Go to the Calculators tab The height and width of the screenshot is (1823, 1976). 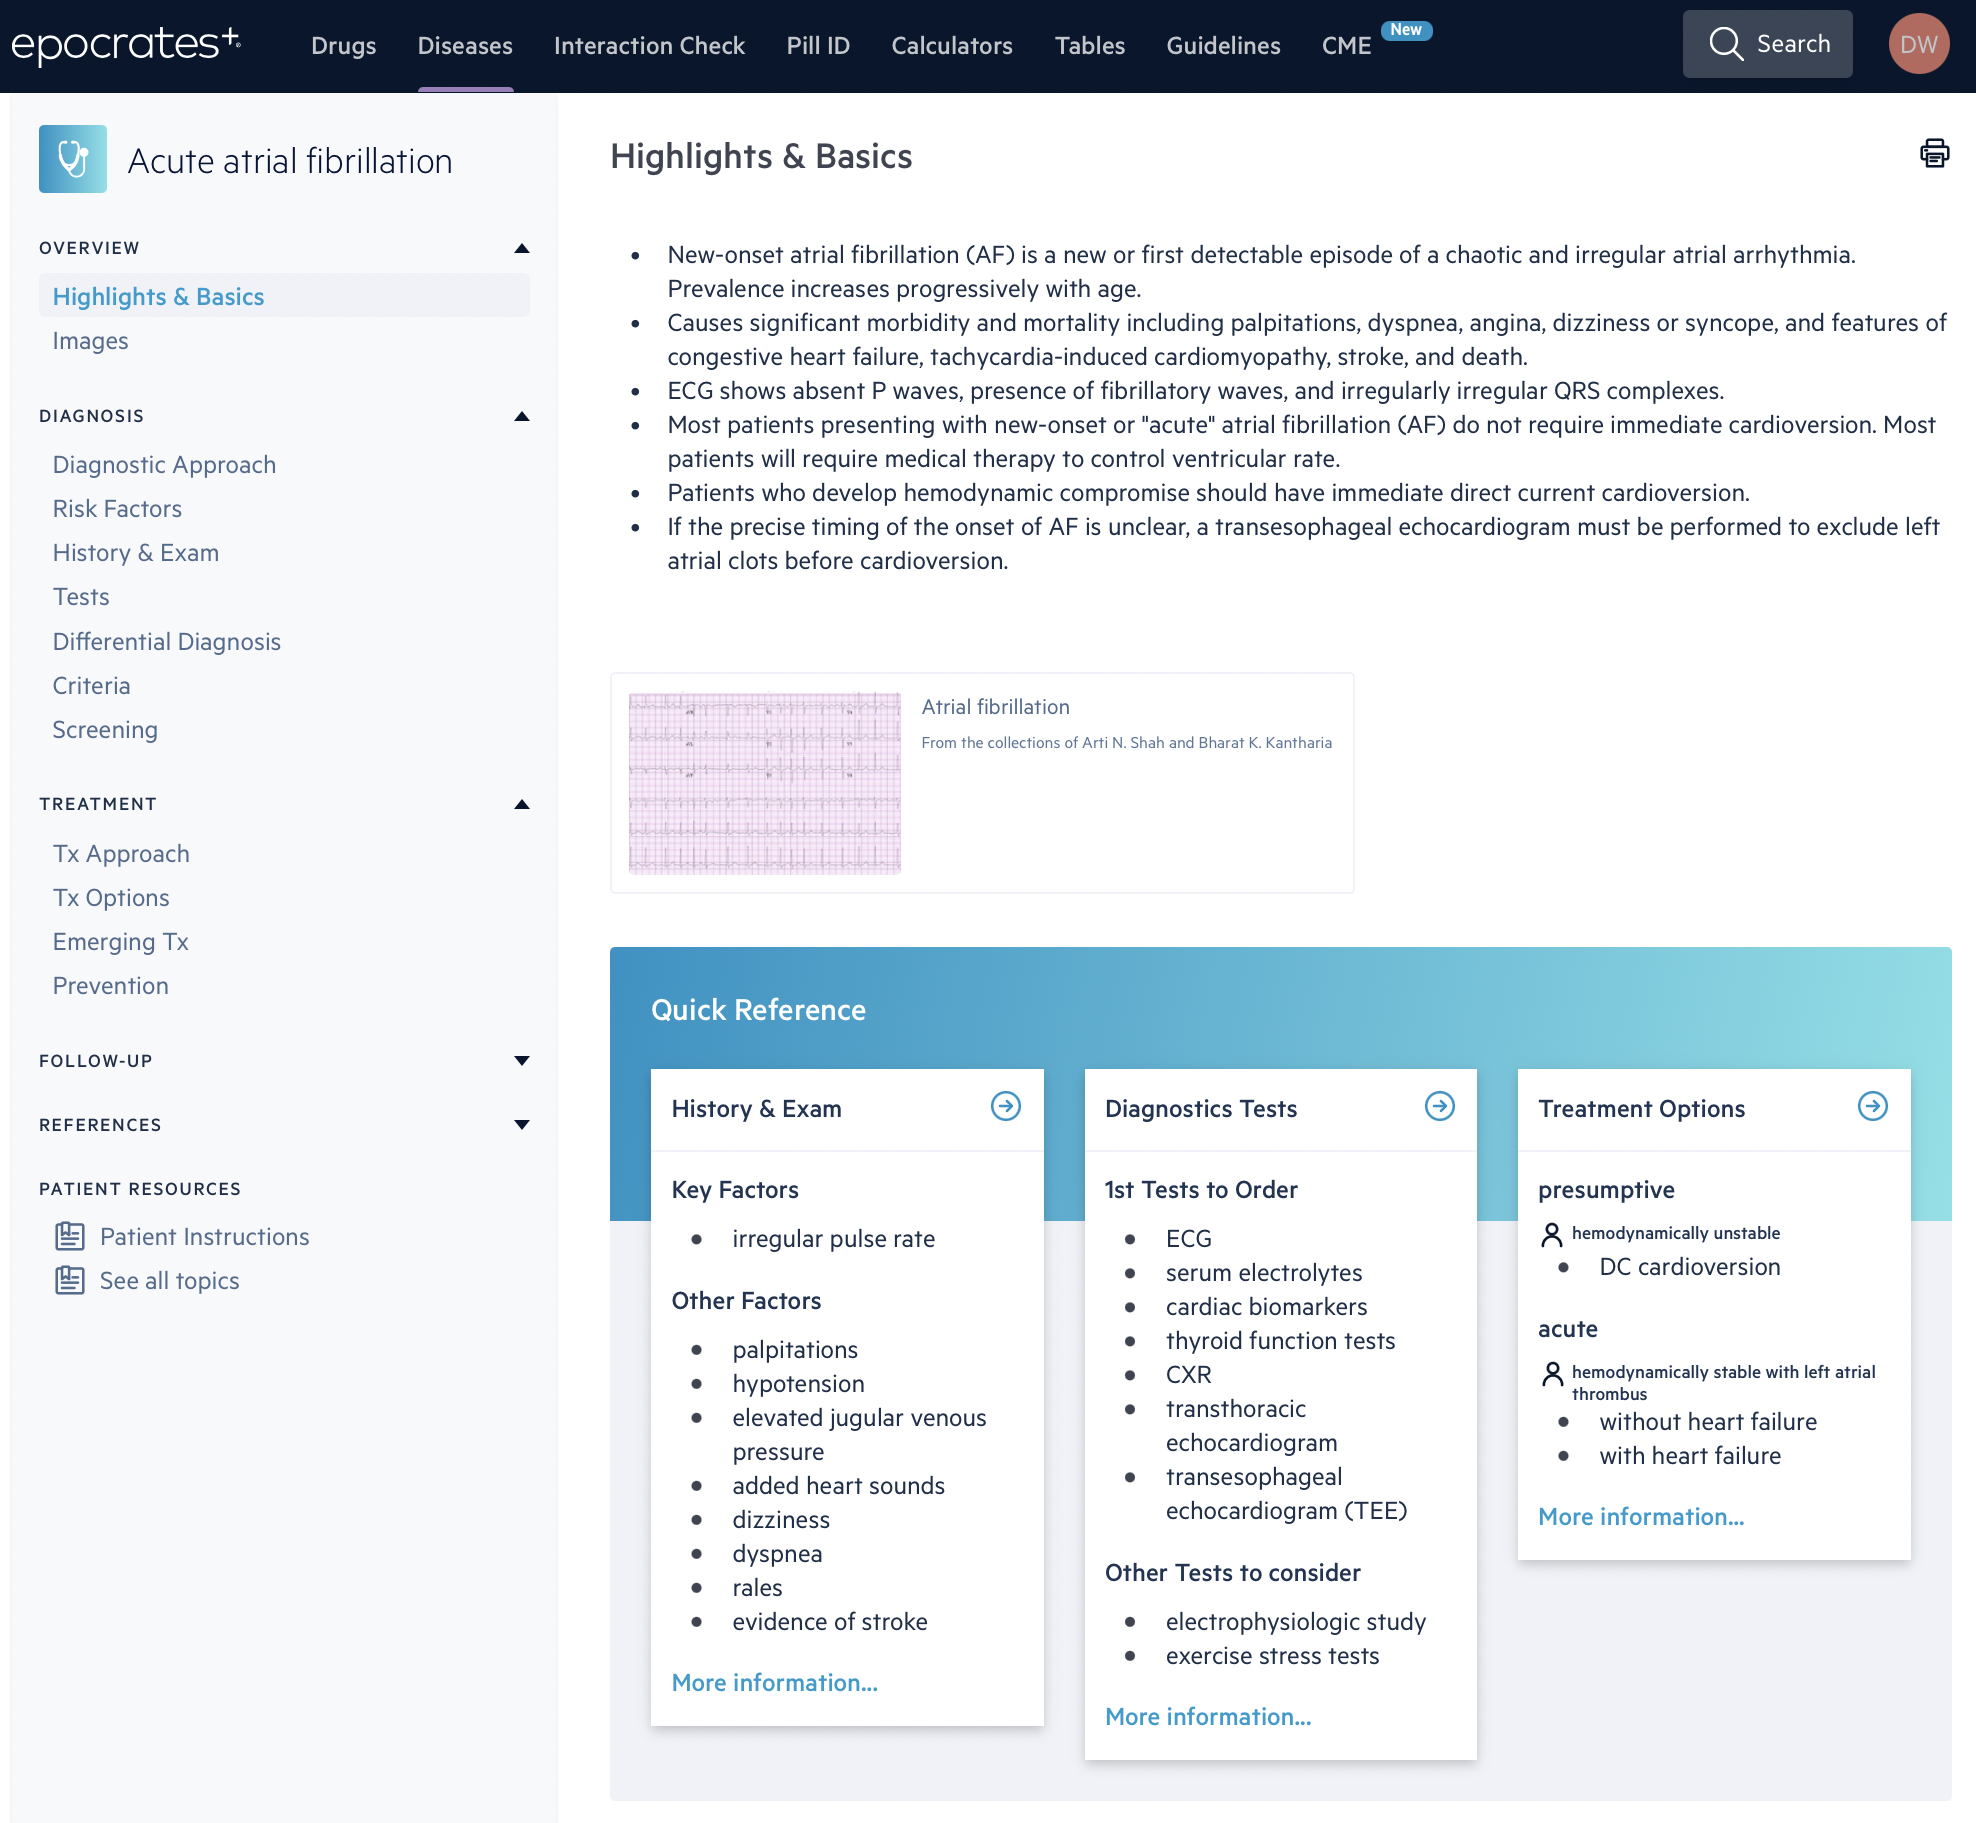click(x=951, y=46)
